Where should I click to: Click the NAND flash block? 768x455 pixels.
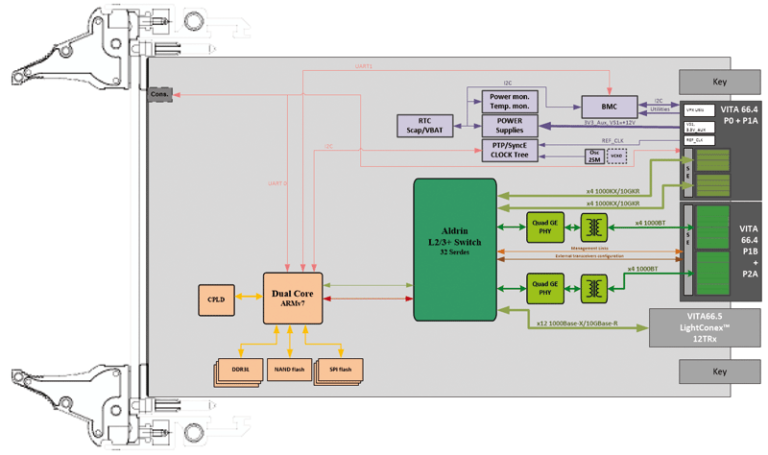(290, 369)
